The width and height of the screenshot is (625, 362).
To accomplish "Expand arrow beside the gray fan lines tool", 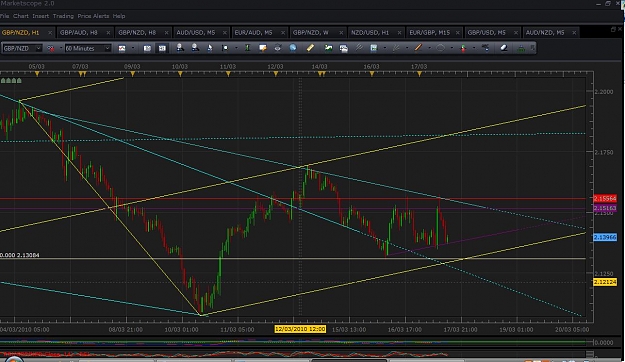I will point(407,48).
